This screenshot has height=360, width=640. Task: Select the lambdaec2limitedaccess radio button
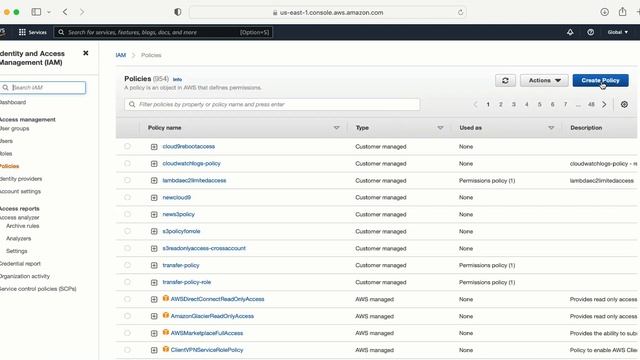(127, 180)
